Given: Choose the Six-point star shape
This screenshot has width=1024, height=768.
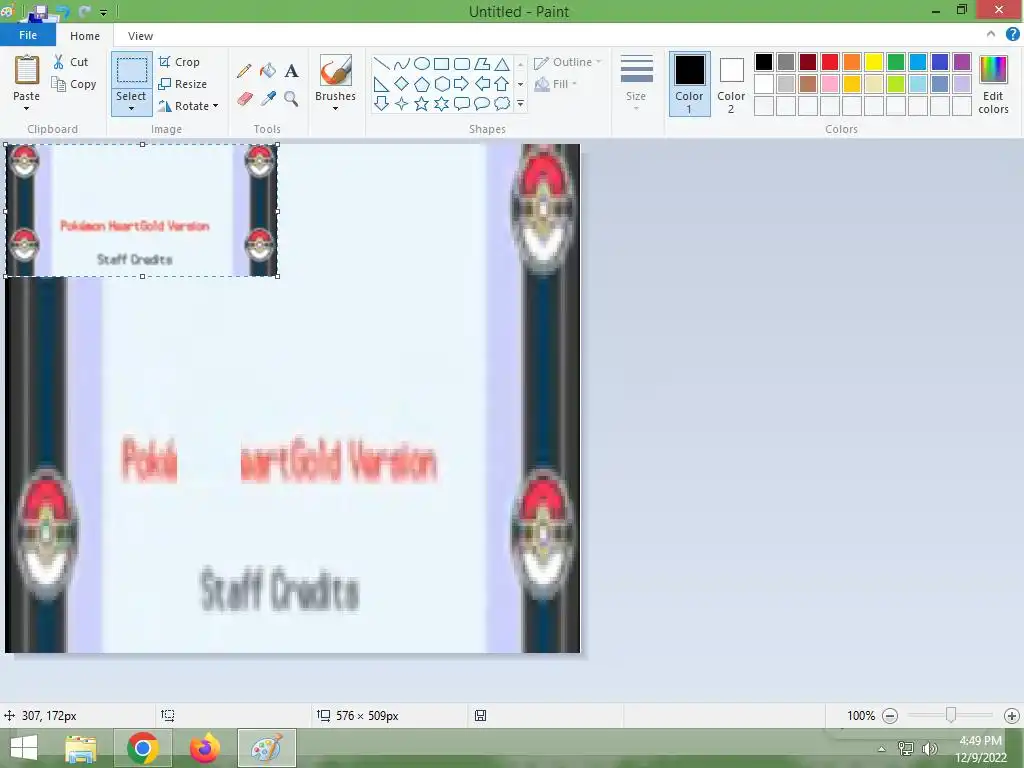Looking at the screenshot, I should tap(441, 103).
